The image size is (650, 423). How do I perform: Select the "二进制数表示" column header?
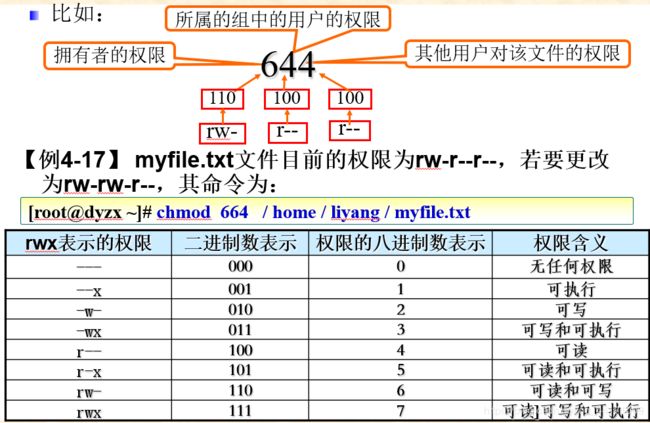[x=240, y=243]
